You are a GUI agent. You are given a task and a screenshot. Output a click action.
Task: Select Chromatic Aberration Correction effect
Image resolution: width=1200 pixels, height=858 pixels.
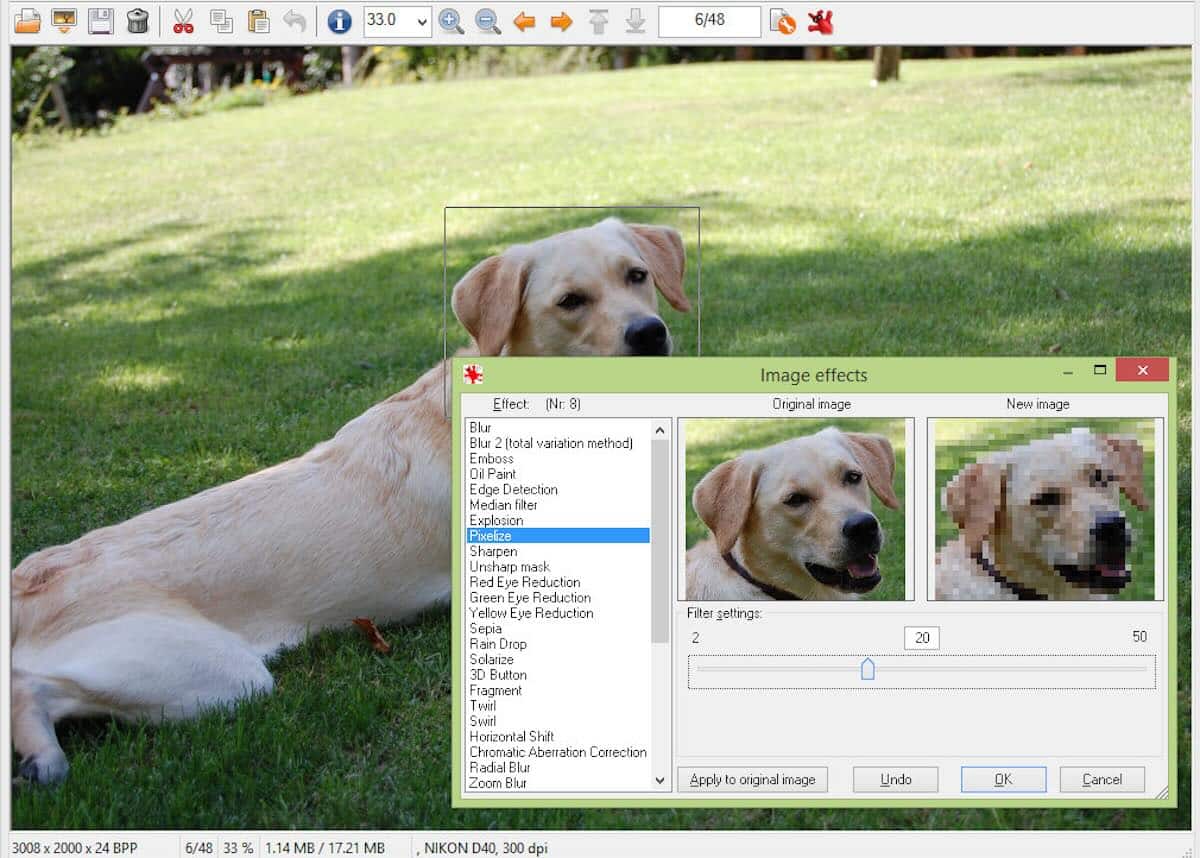coord(558,752)
